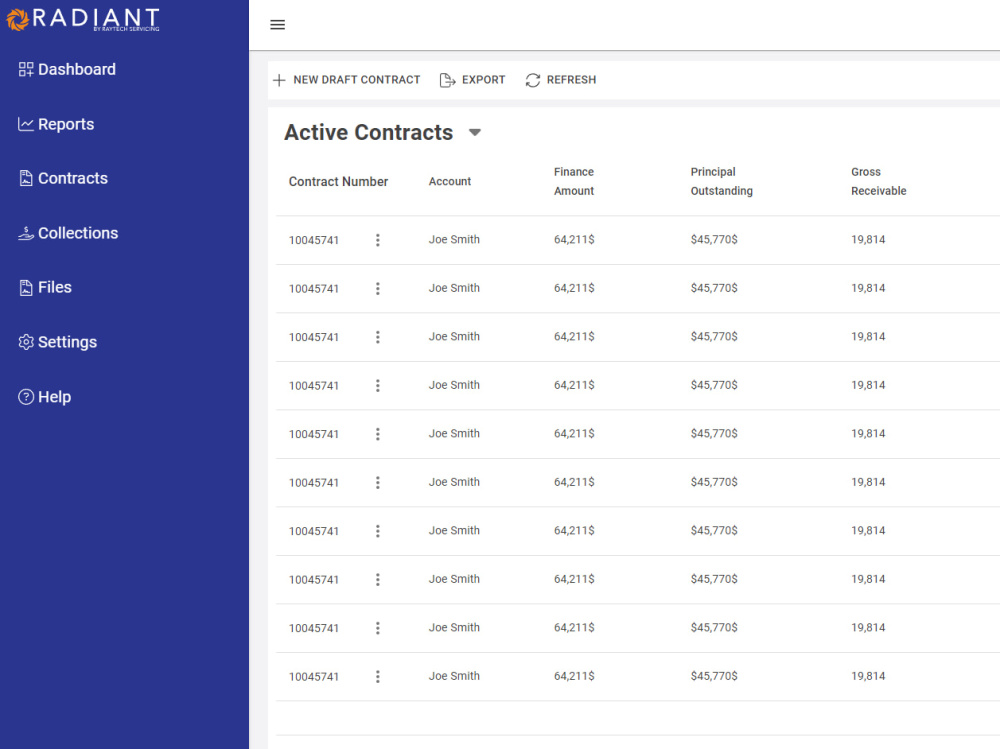
Task: Open the three-dot menu in the first contract row
Action: [378, 240]
